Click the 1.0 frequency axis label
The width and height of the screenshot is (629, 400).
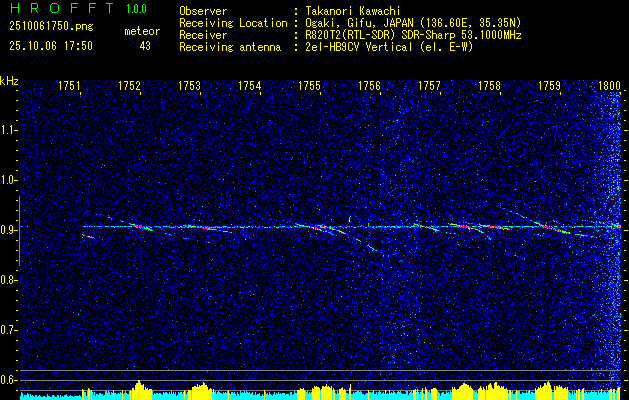pyautogui.click(x=7, y=180)
